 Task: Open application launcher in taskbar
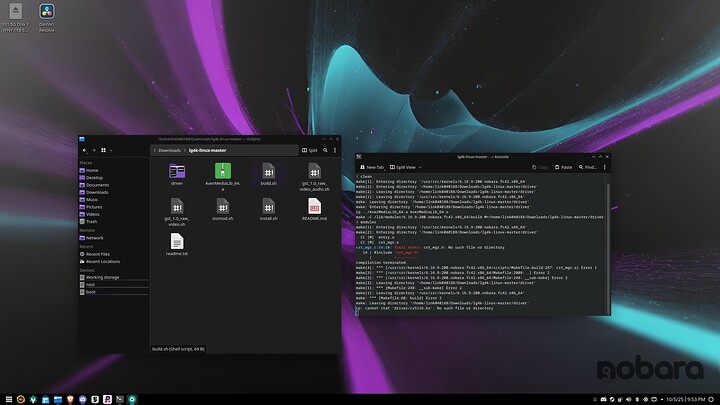click(9, 399)
